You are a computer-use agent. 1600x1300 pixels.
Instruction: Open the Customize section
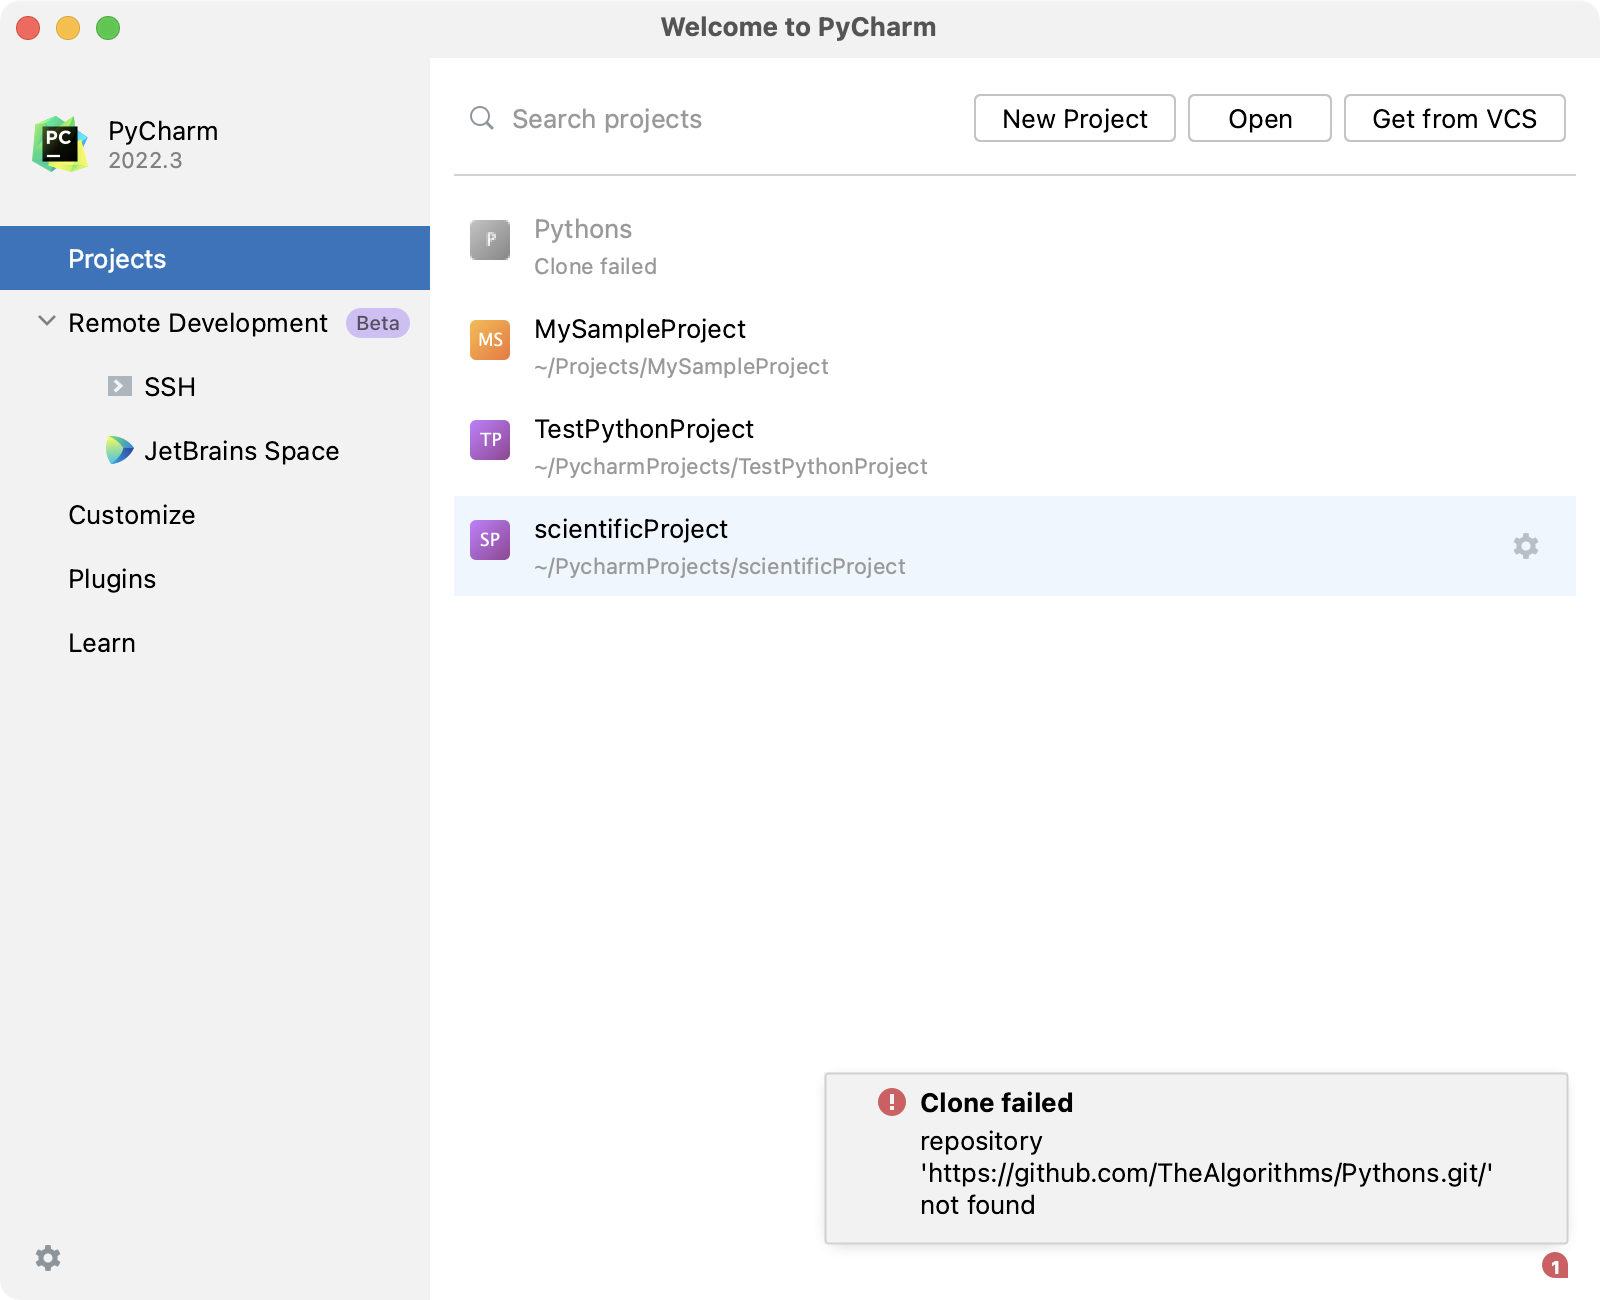coord(130,514)
